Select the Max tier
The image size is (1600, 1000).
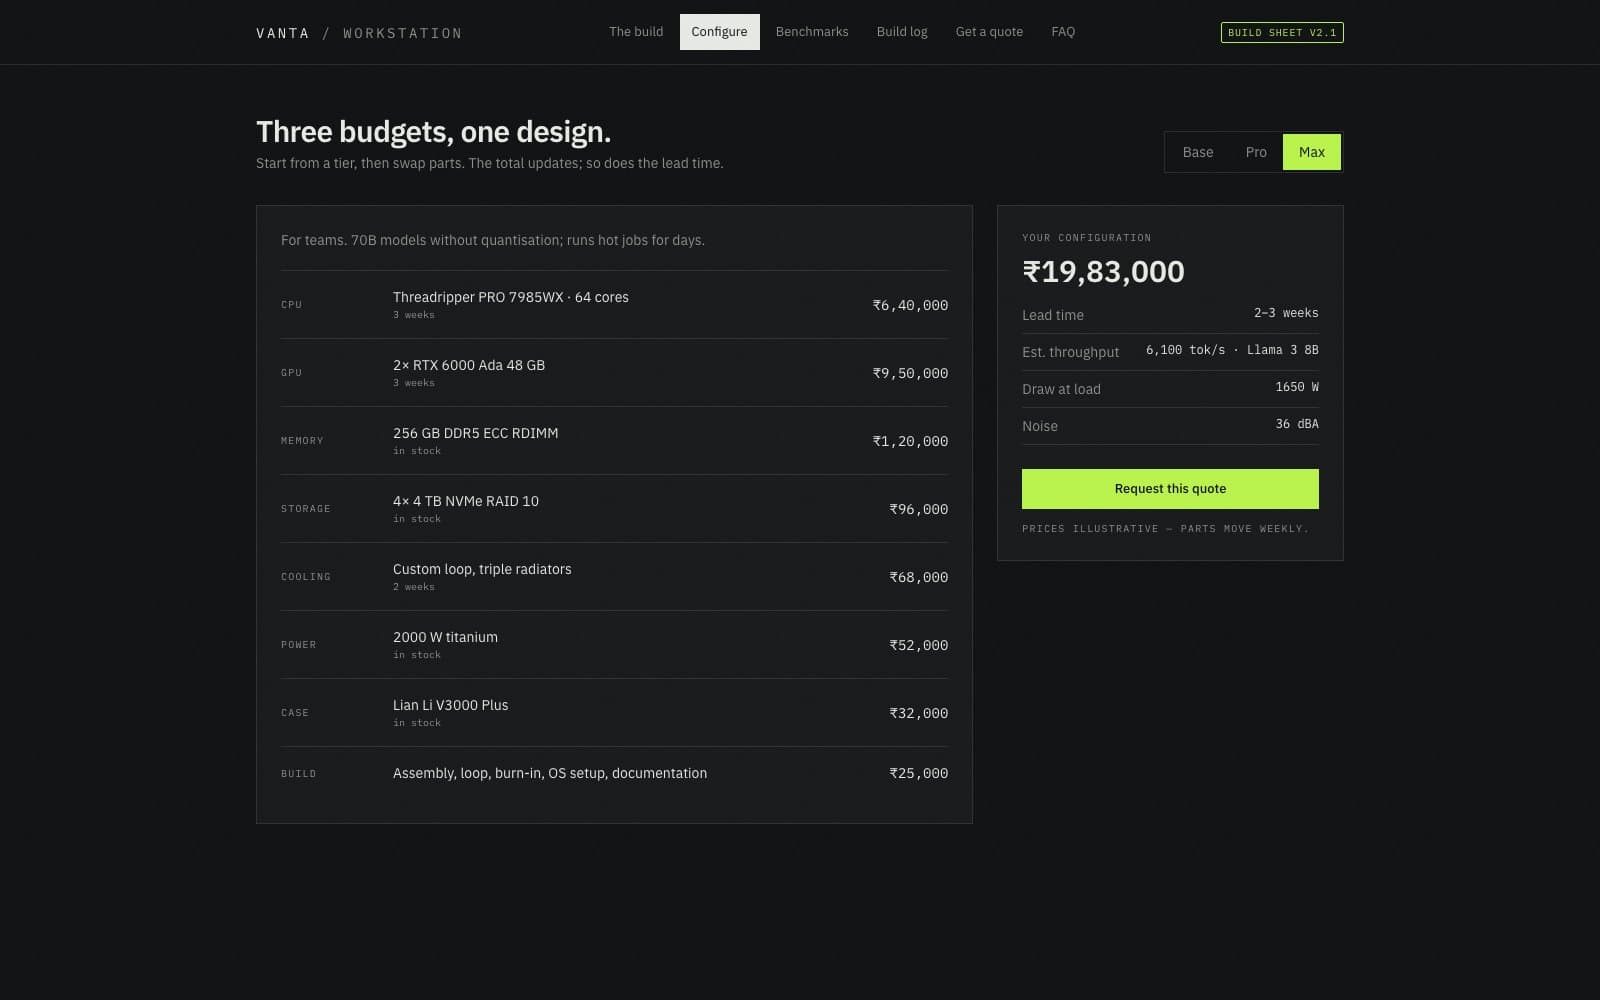tap(1311, 152)
